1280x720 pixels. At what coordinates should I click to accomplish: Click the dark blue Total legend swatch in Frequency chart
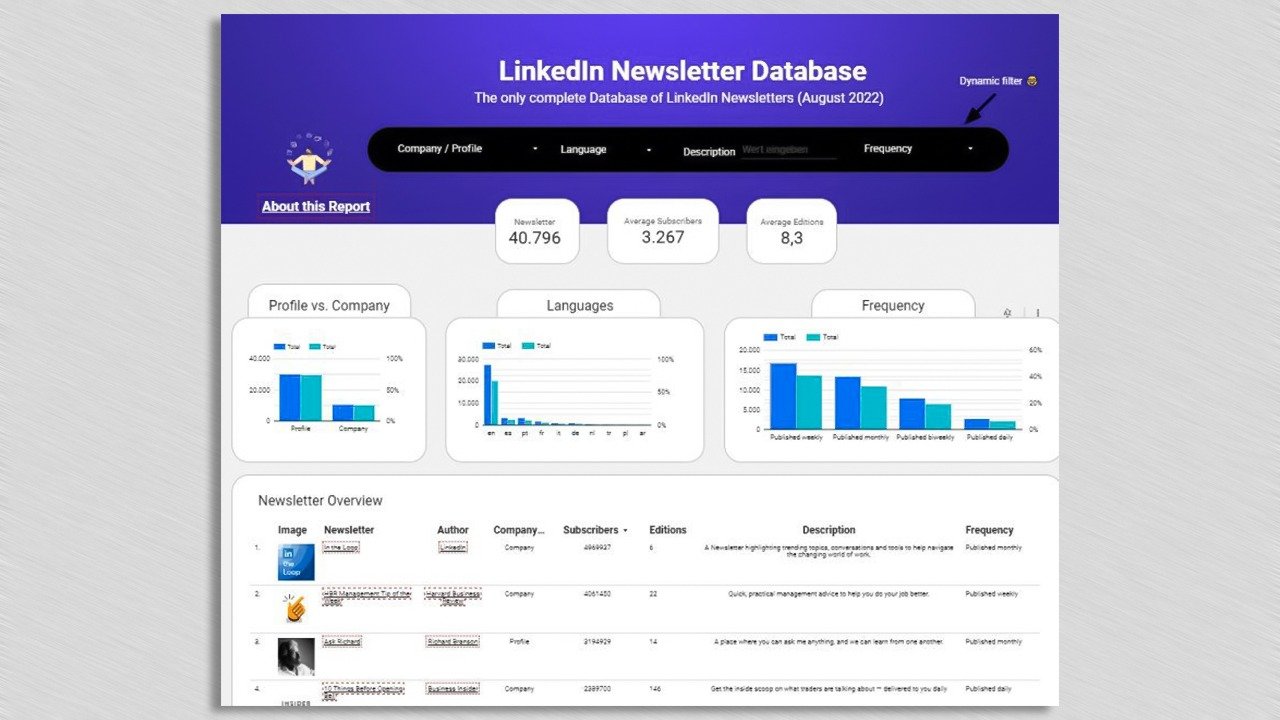coord(770,338)
